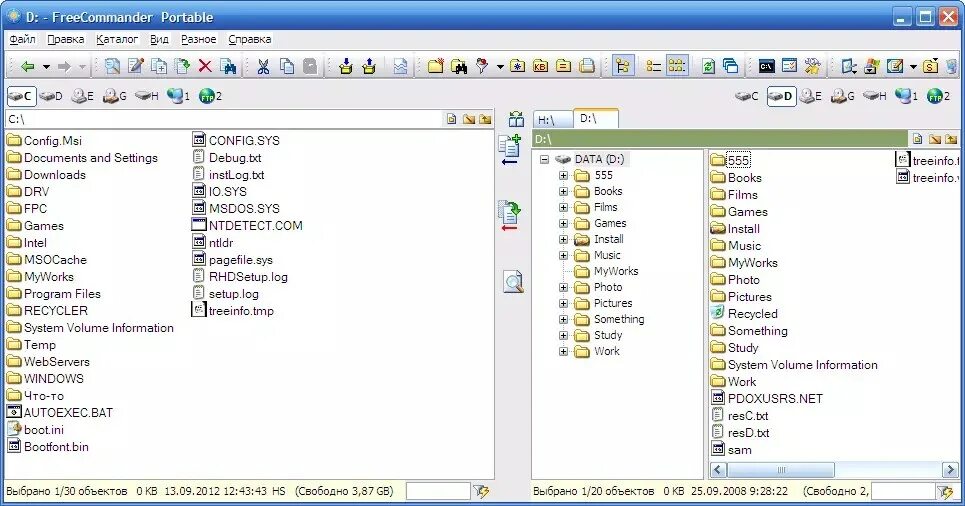
Task: Select MyWorks folder in the tree
Action: tap(615, 271)
